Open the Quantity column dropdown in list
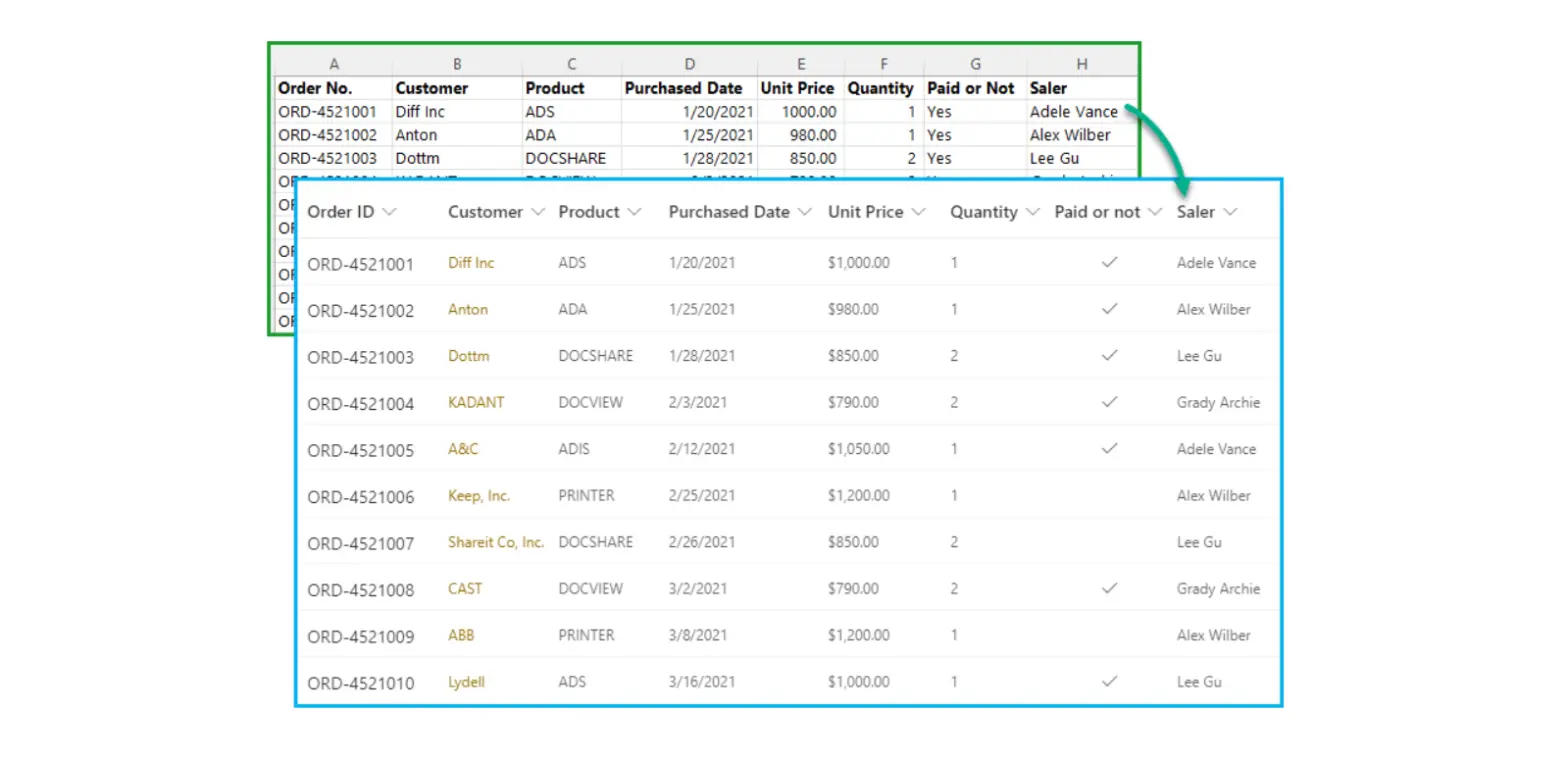This screenshot has height=762, width=1568. click(1033, 212)
